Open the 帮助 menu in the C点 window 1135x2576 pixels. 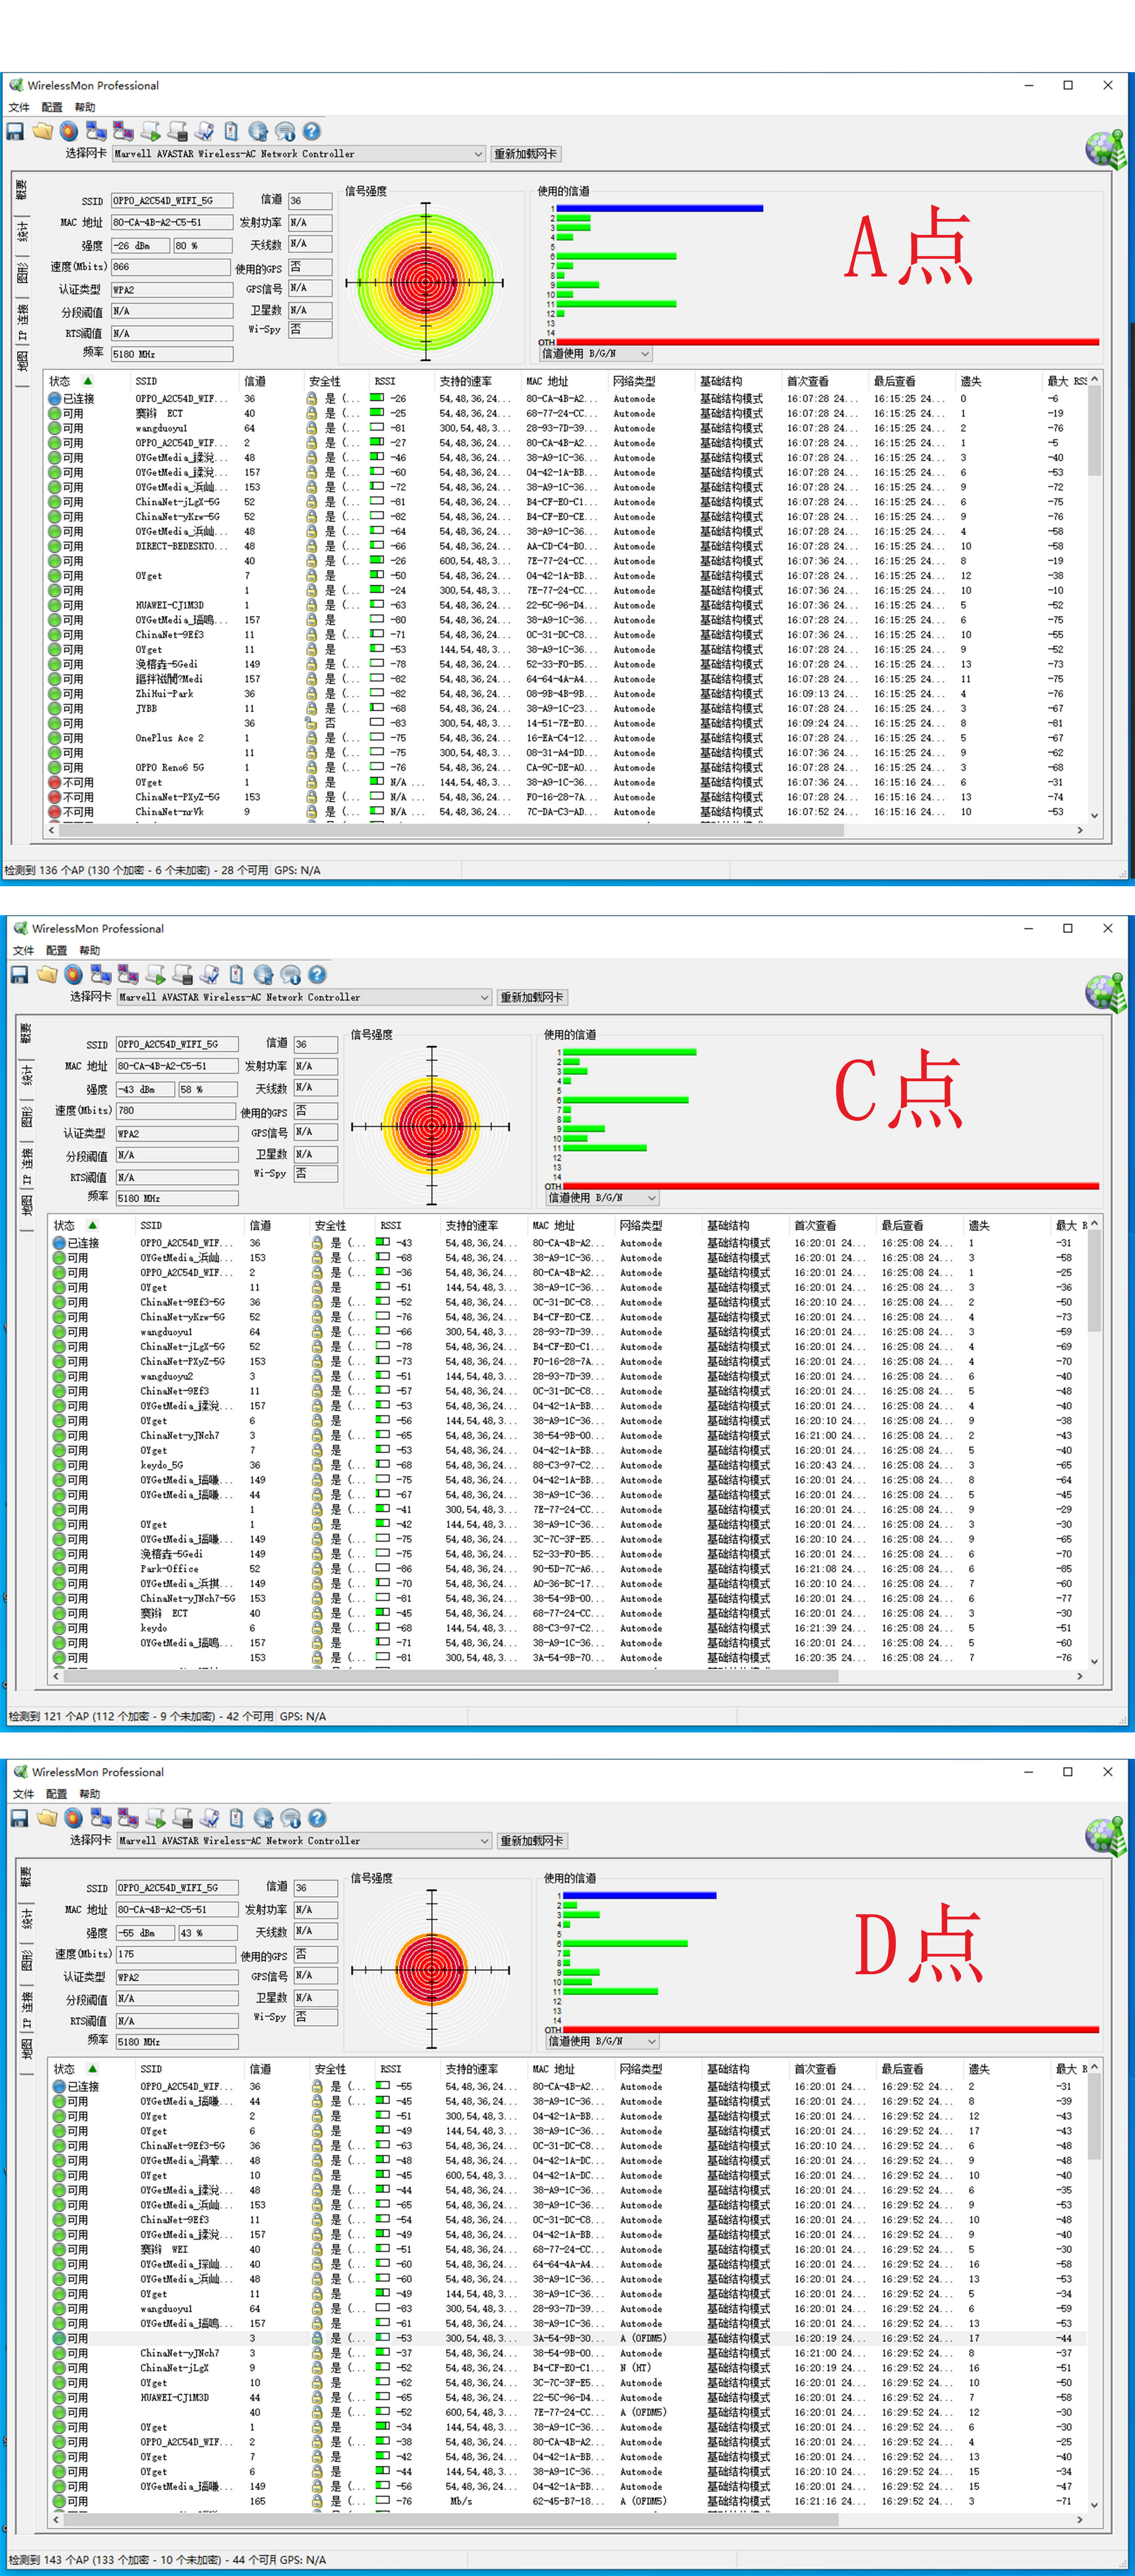click(90, 951)
